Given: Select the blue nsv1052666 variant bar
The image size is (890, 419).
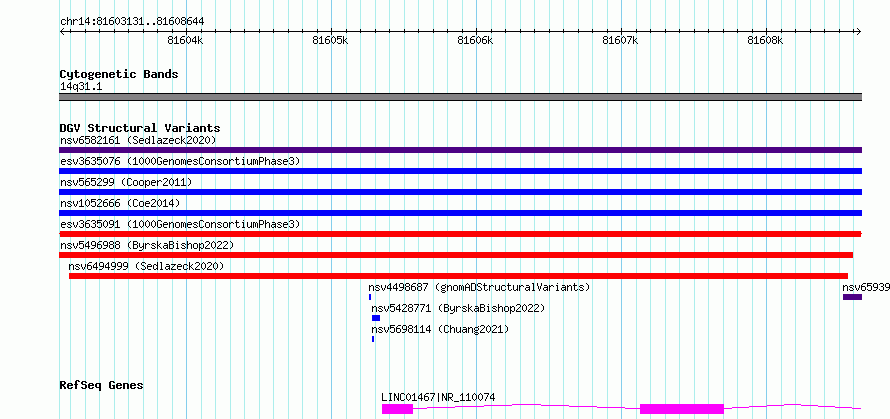Looking at the screenshot, I should (460, 213).
